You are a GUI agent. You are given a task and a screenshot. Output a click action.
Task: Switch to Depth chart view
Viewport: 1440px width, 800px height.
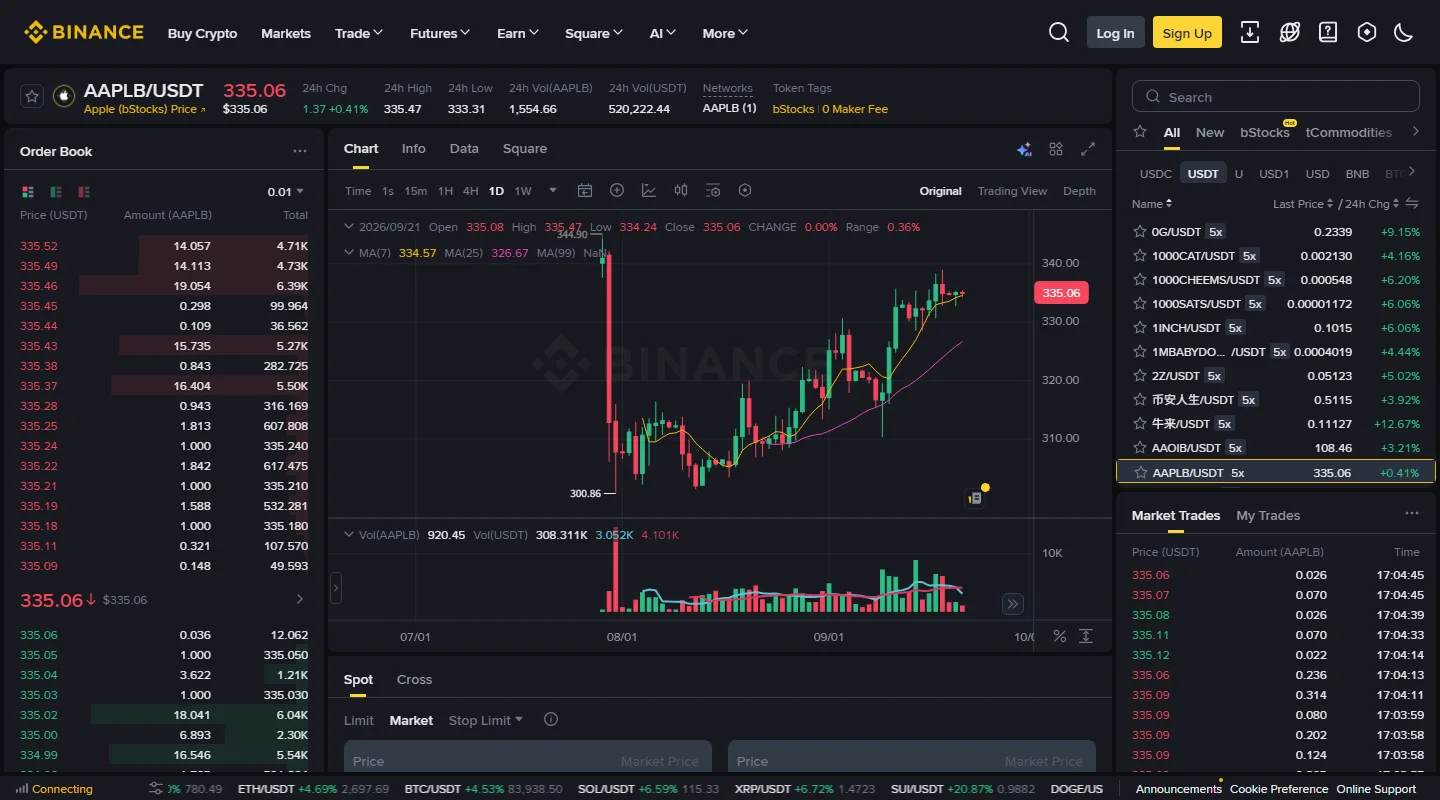(x=1079, y=191)
